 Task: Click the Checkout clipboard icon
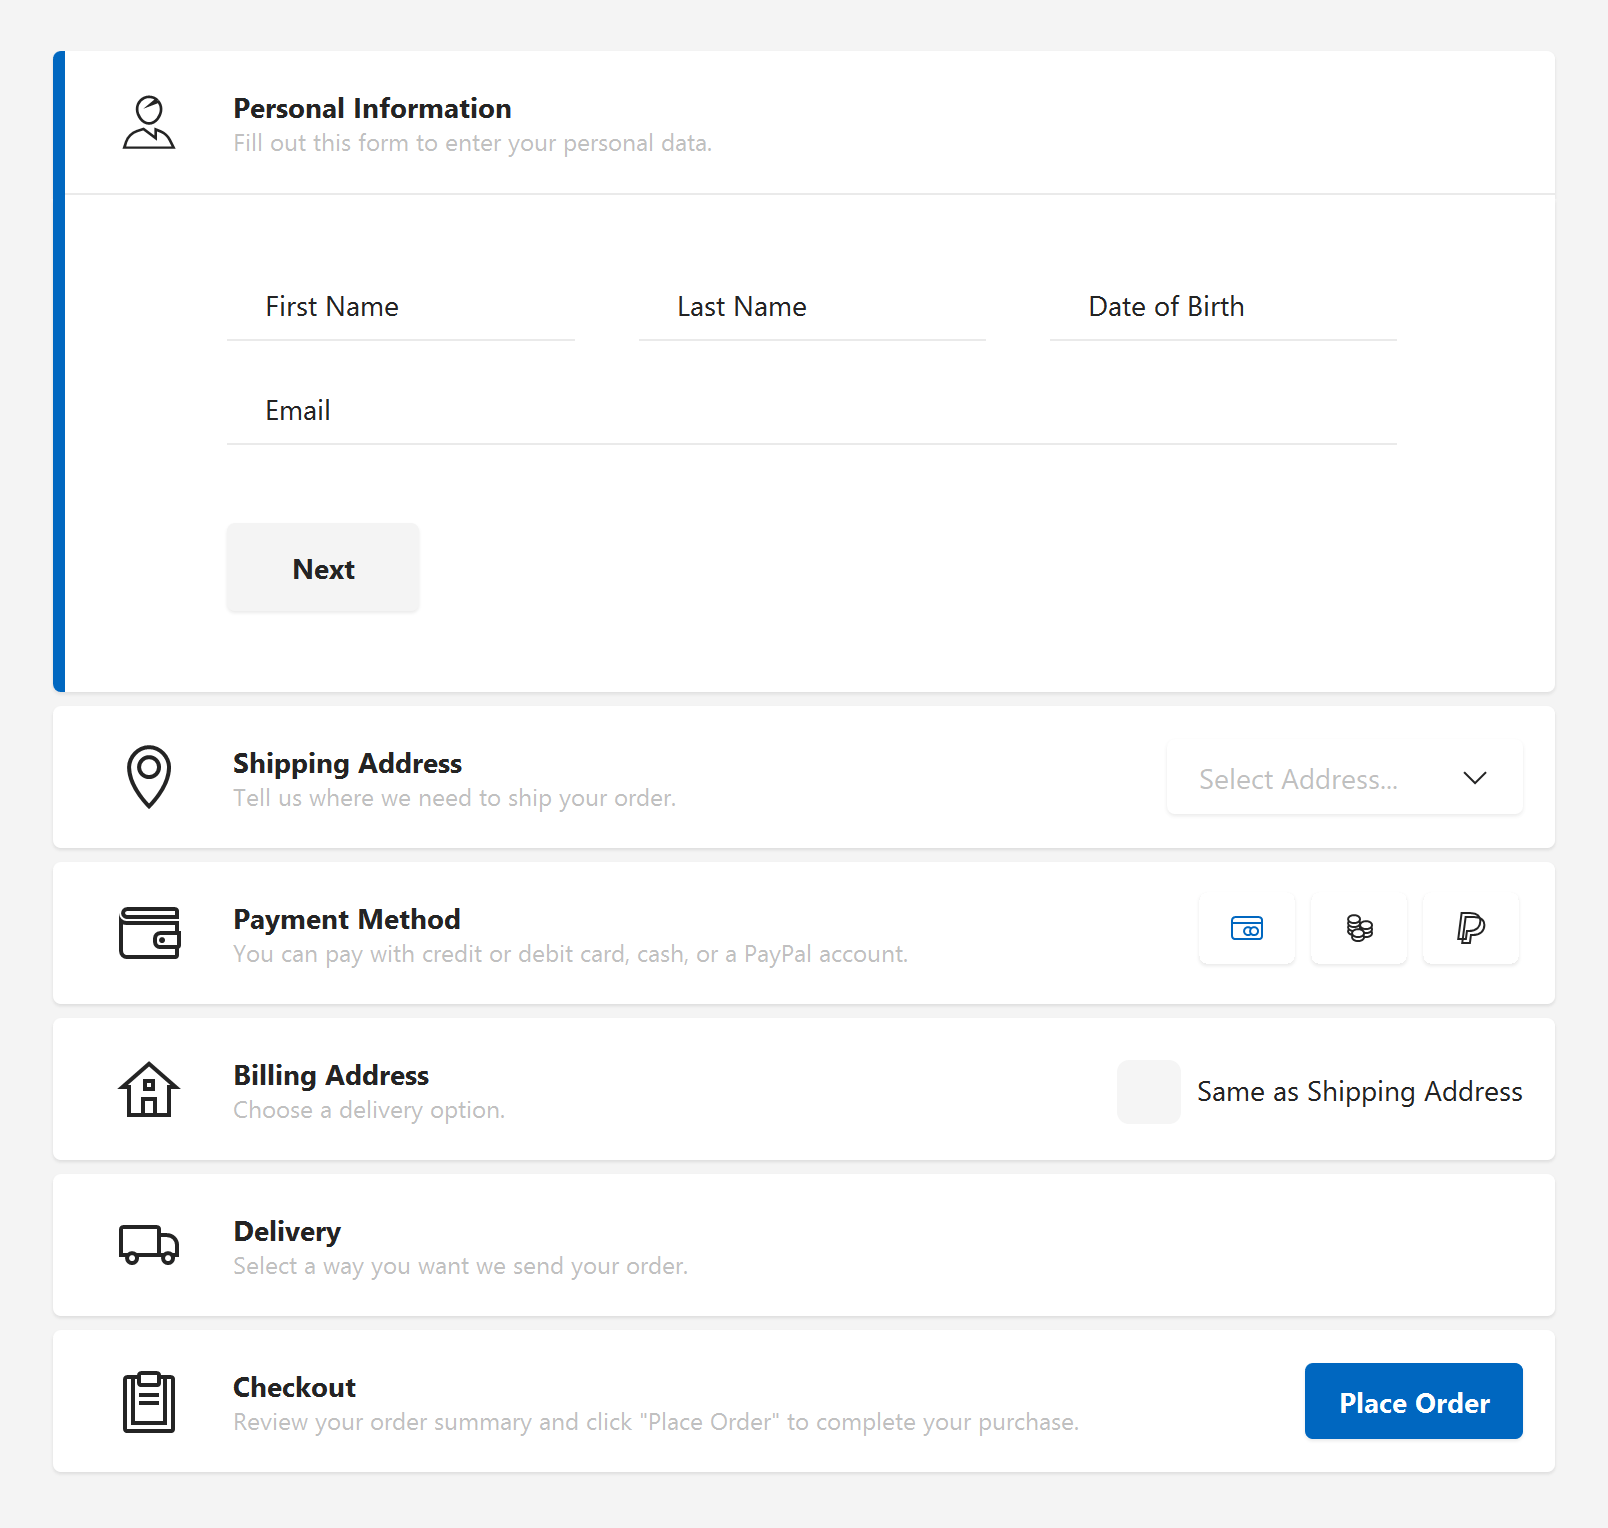[x=148, y=1402]
